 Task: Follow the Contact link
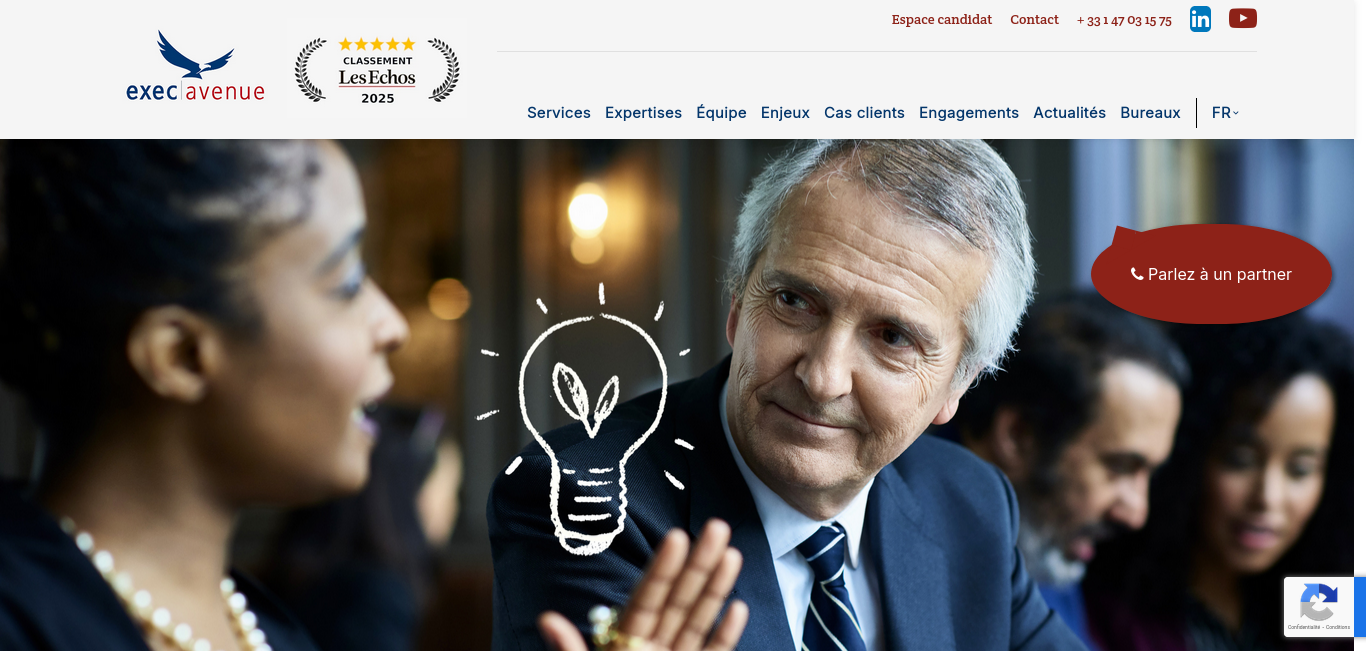tap(1034, 20)
